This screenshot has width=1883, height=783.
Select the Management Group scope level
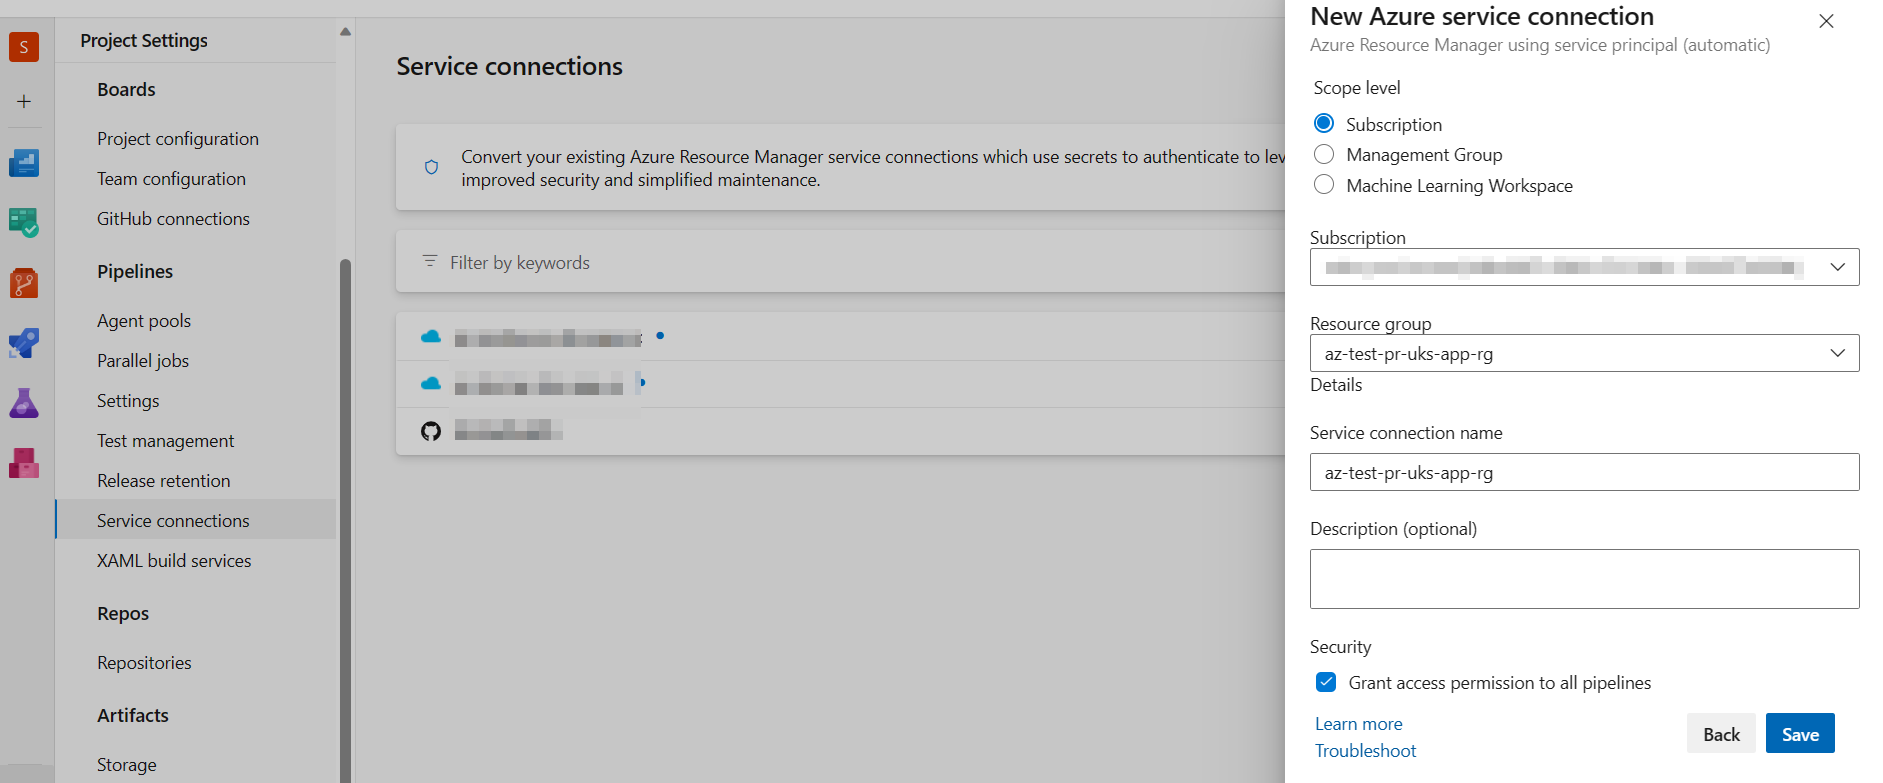pyautogui.click(x=1324, y=154)
